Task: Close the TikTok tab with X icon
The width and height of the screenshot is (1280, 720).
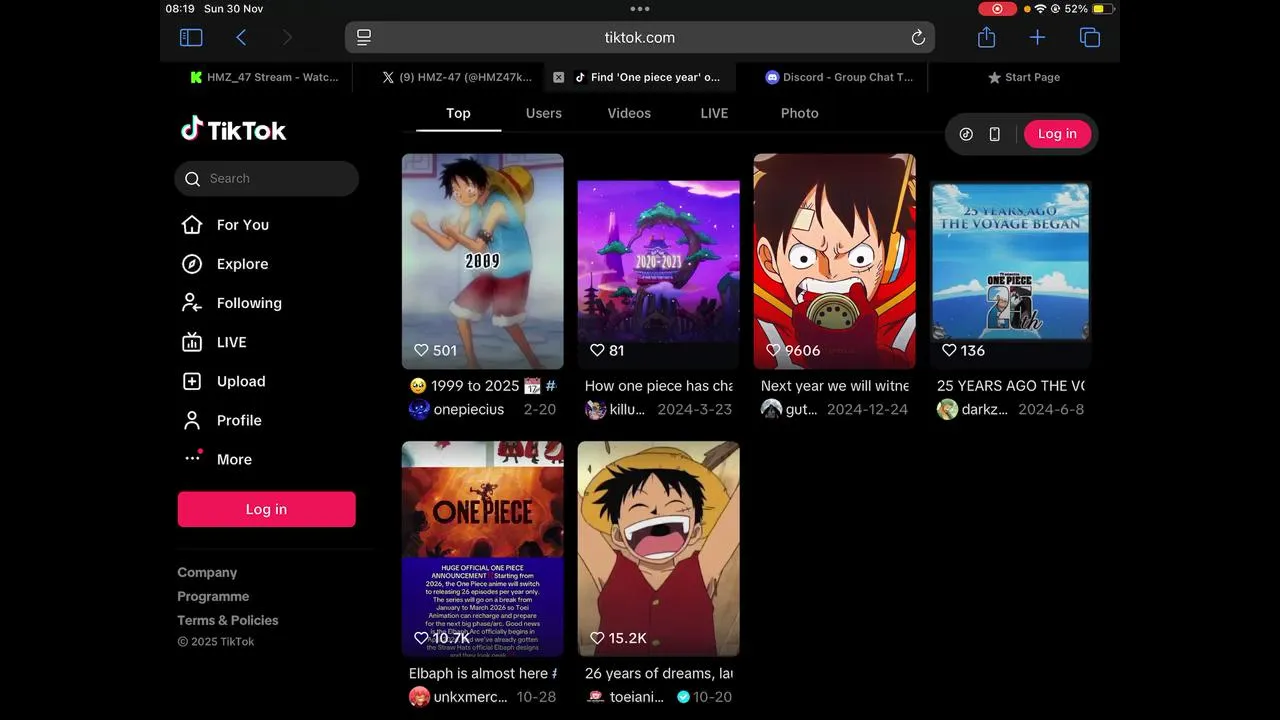Action: pyautogui.click(x=558, y=77)
